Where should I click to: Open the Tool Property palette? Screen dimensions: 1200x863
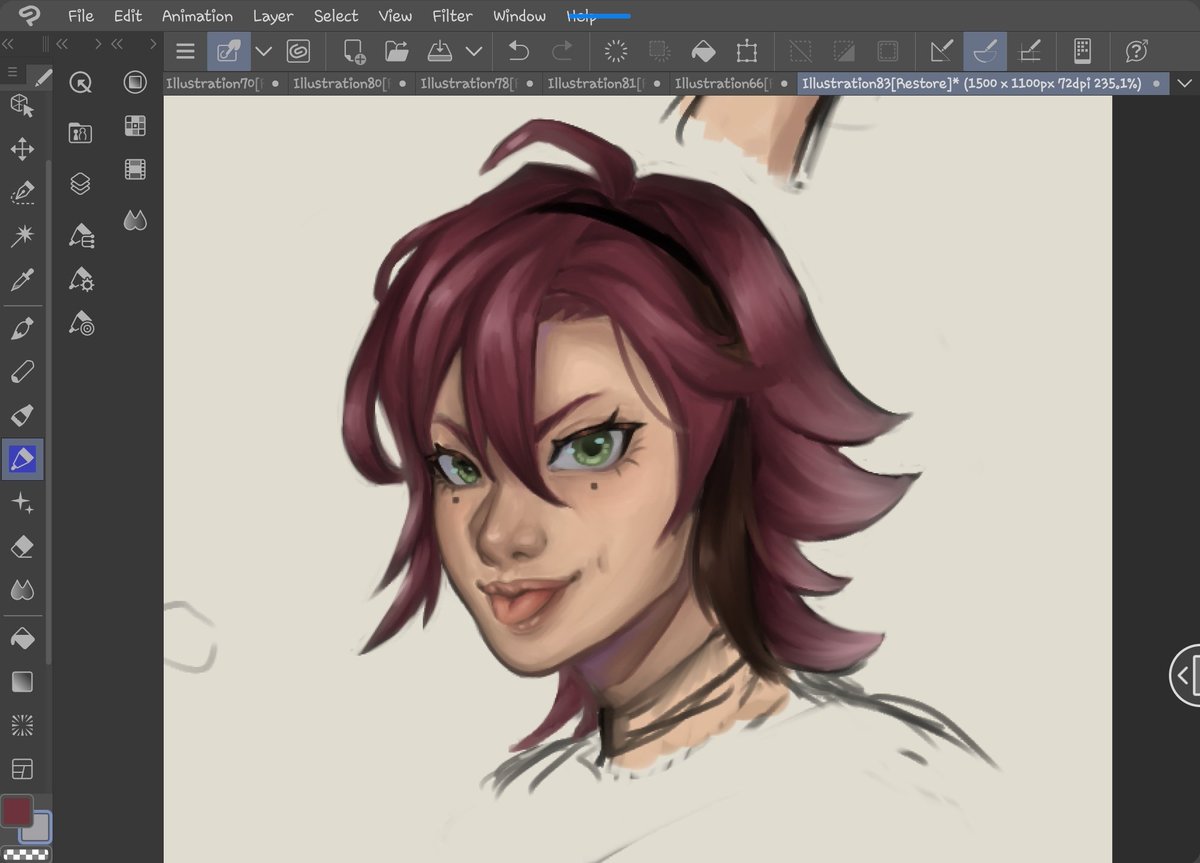[81, 280]
